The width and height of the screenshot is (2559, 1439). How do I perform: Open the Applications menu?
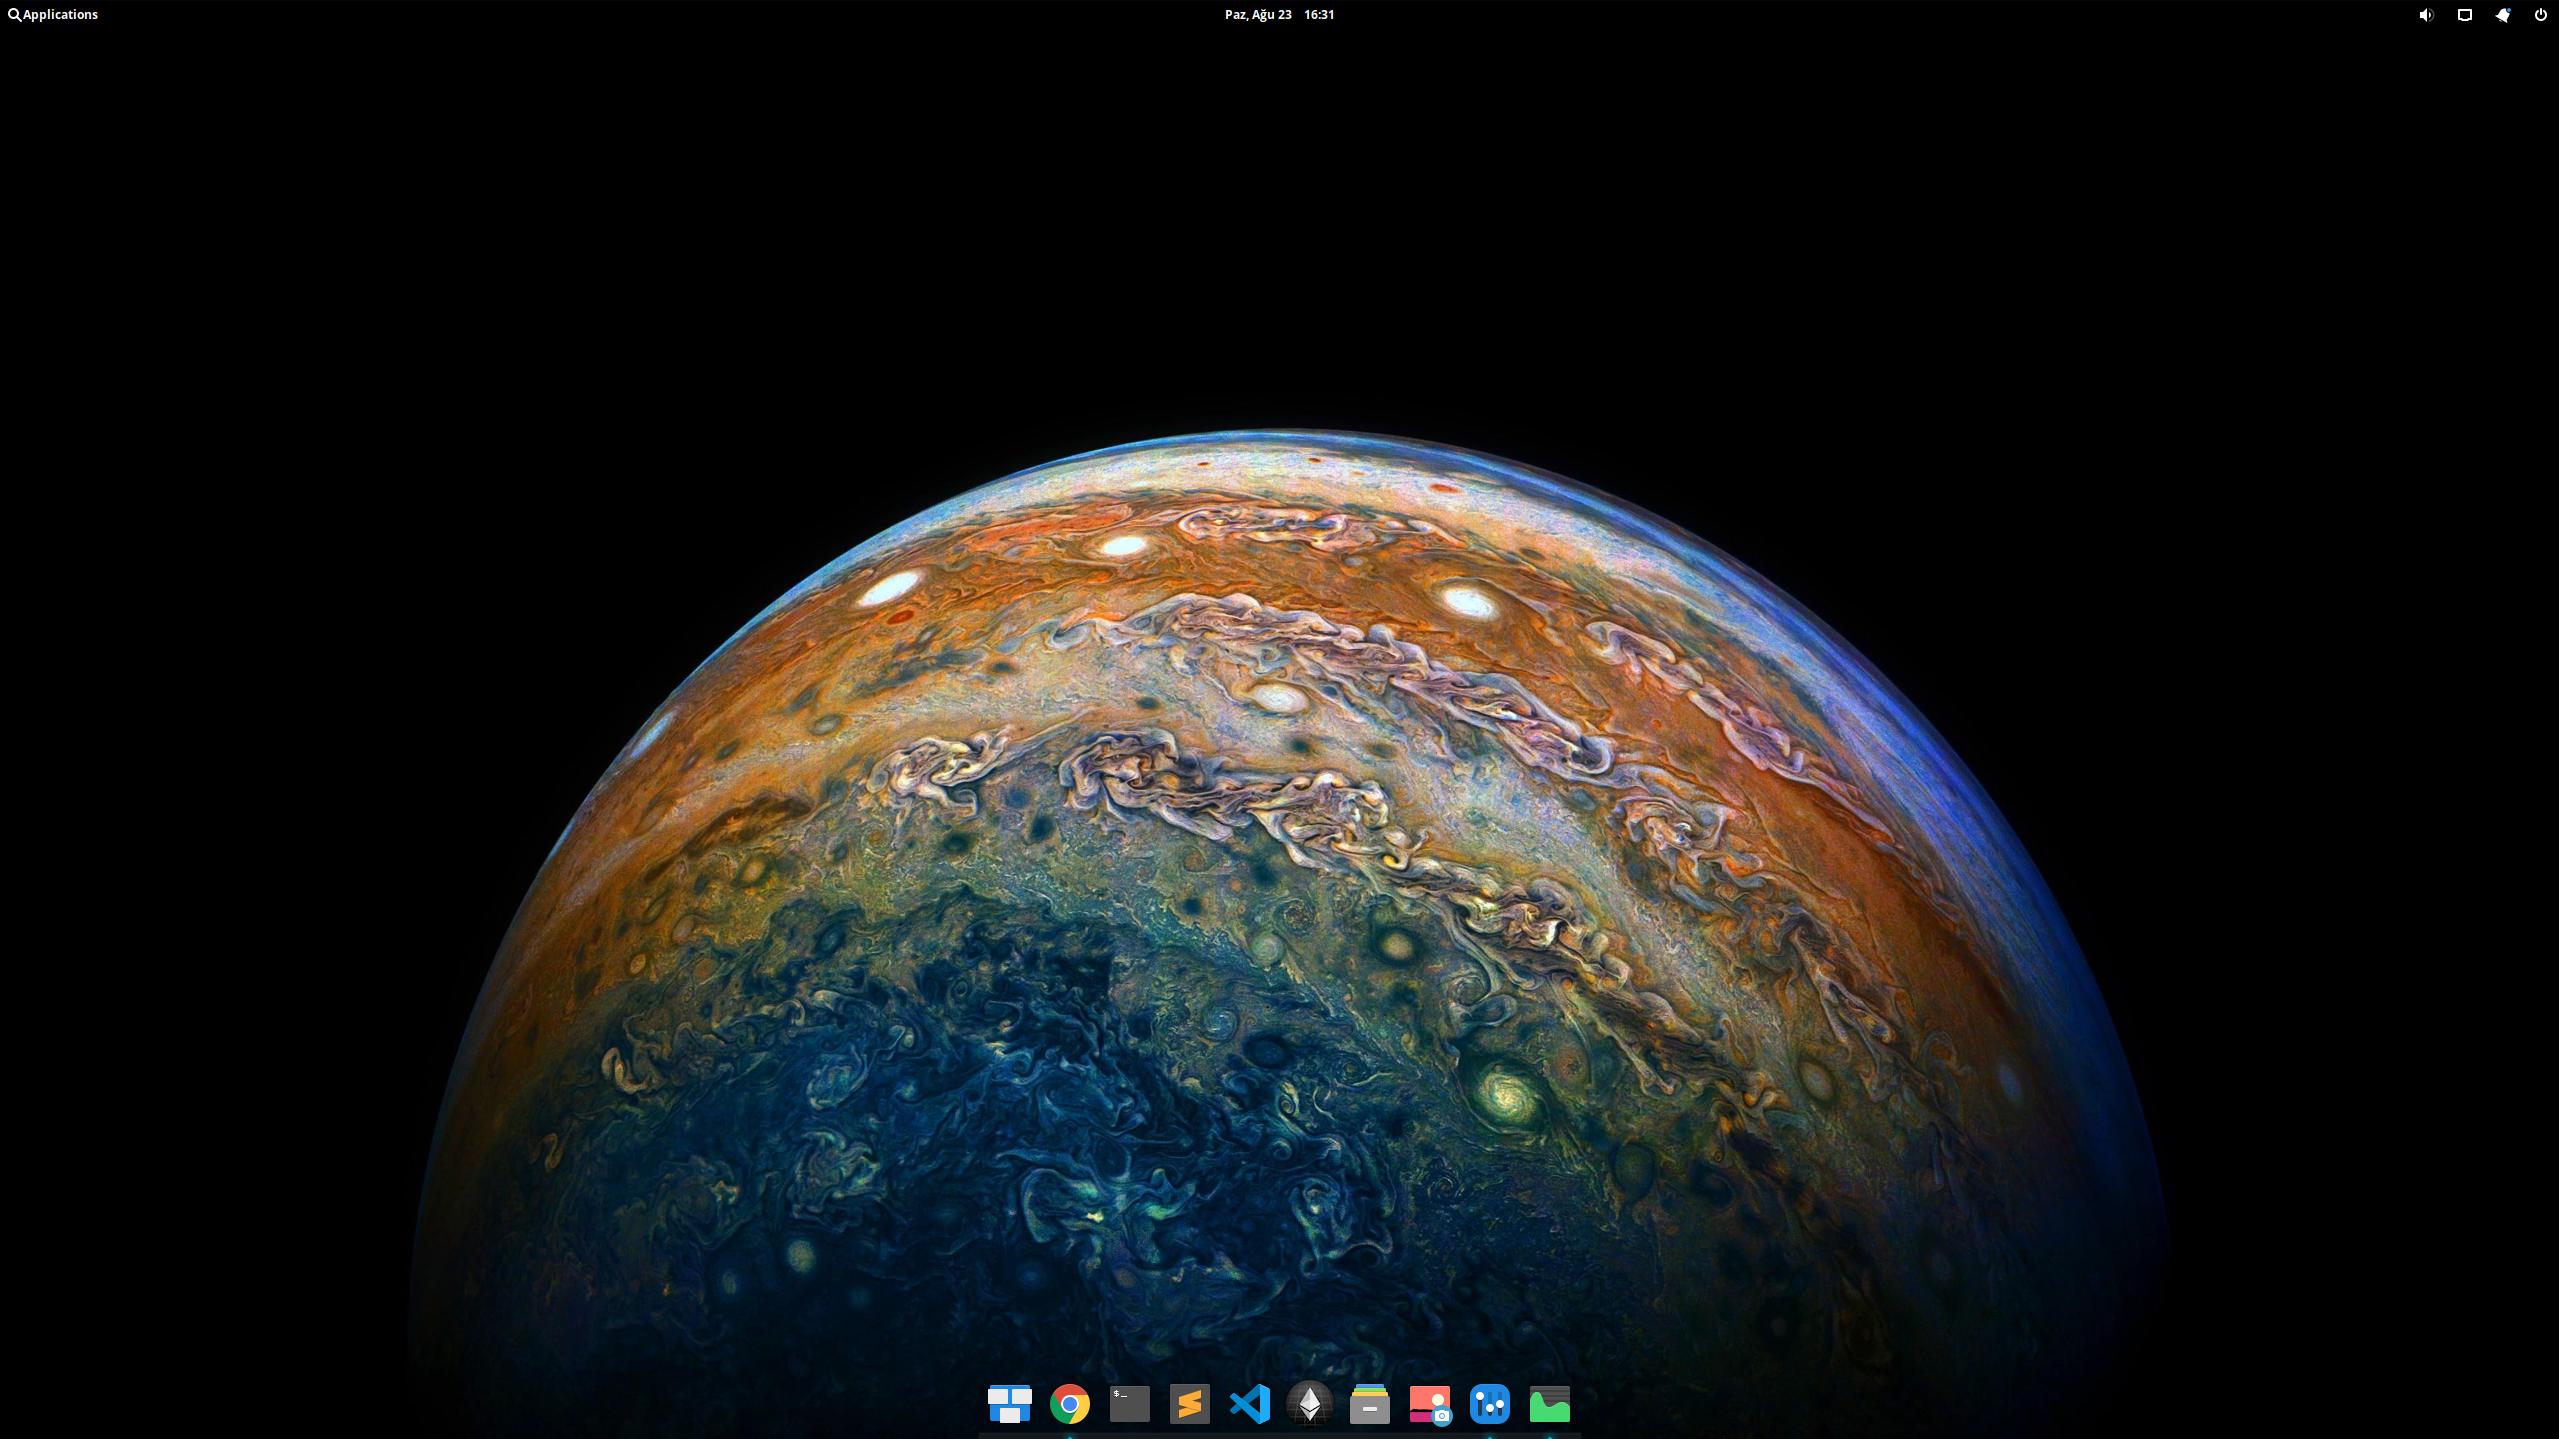pos(60,14)
